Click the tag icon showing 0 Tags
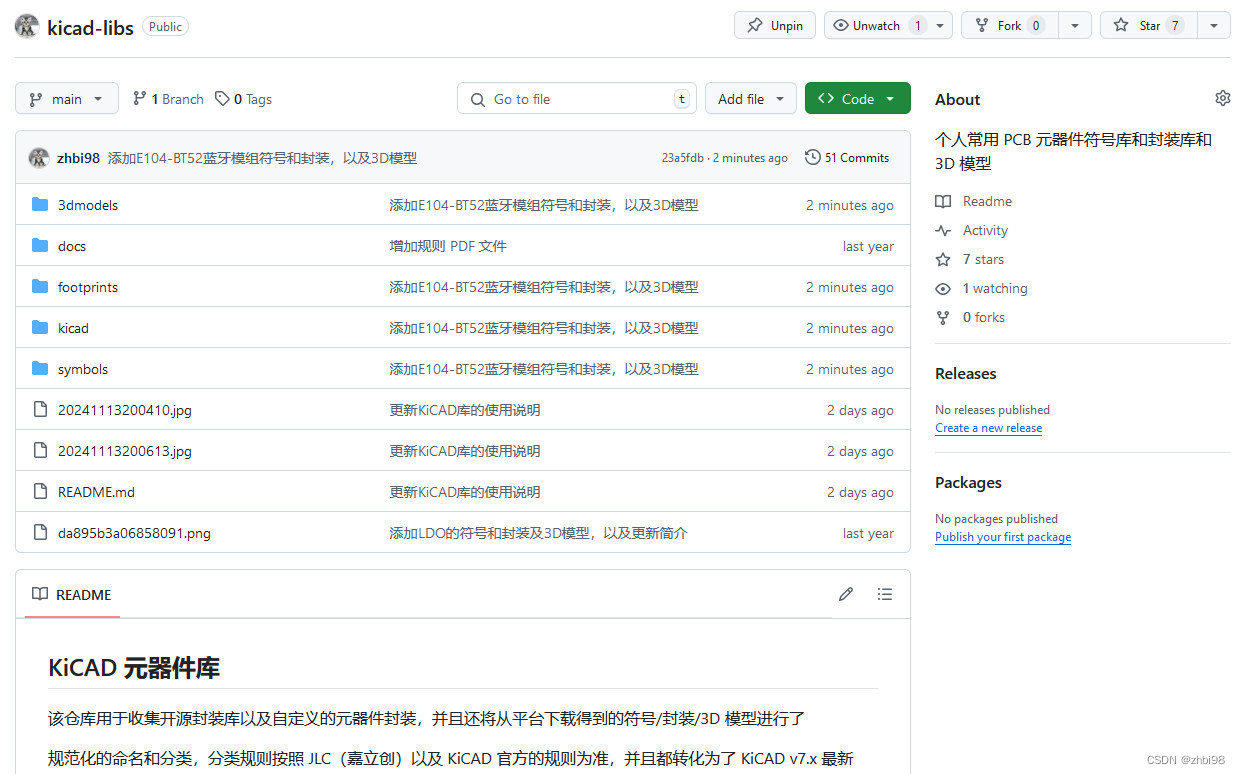The height and width of the screenshot is (774, 1240). point(222,98)
